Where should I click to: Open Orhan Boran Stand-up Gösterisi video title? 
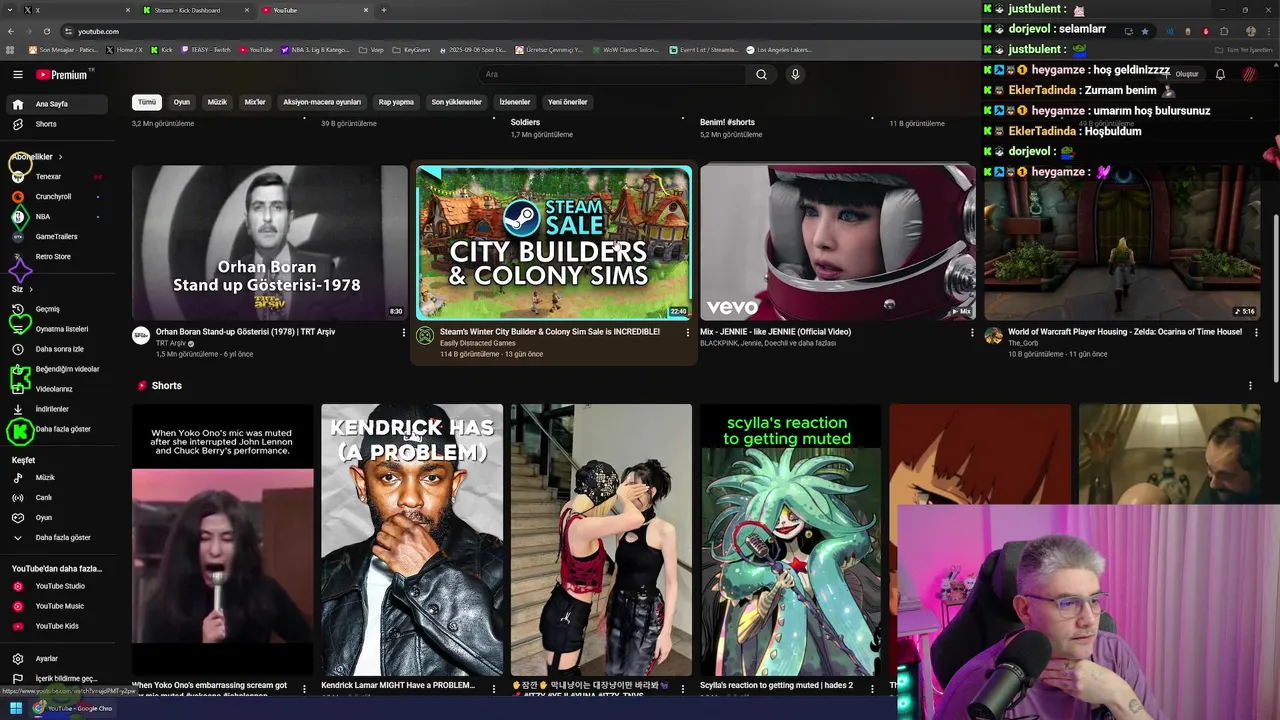point(245,332)
